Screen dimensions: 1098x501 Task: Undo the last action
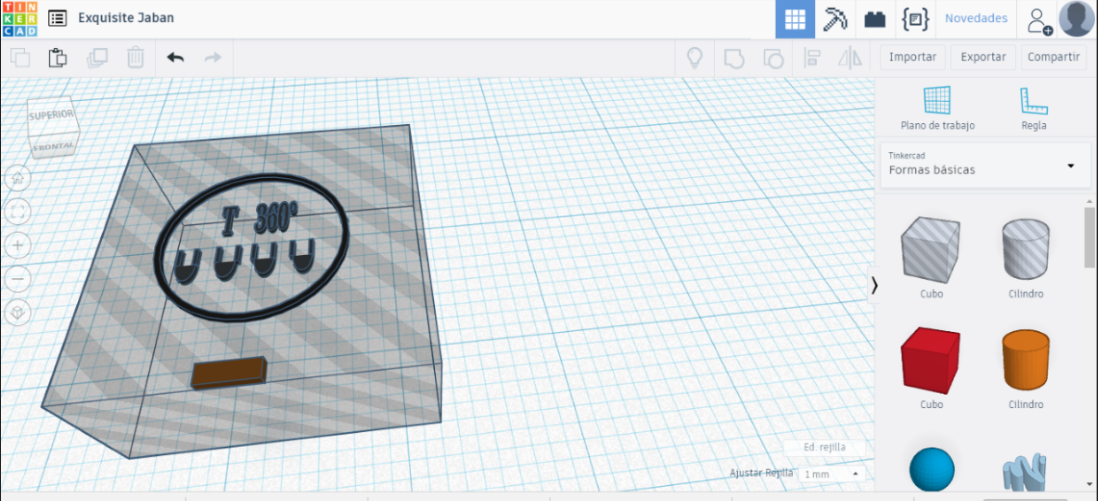(x=175, y=57)
